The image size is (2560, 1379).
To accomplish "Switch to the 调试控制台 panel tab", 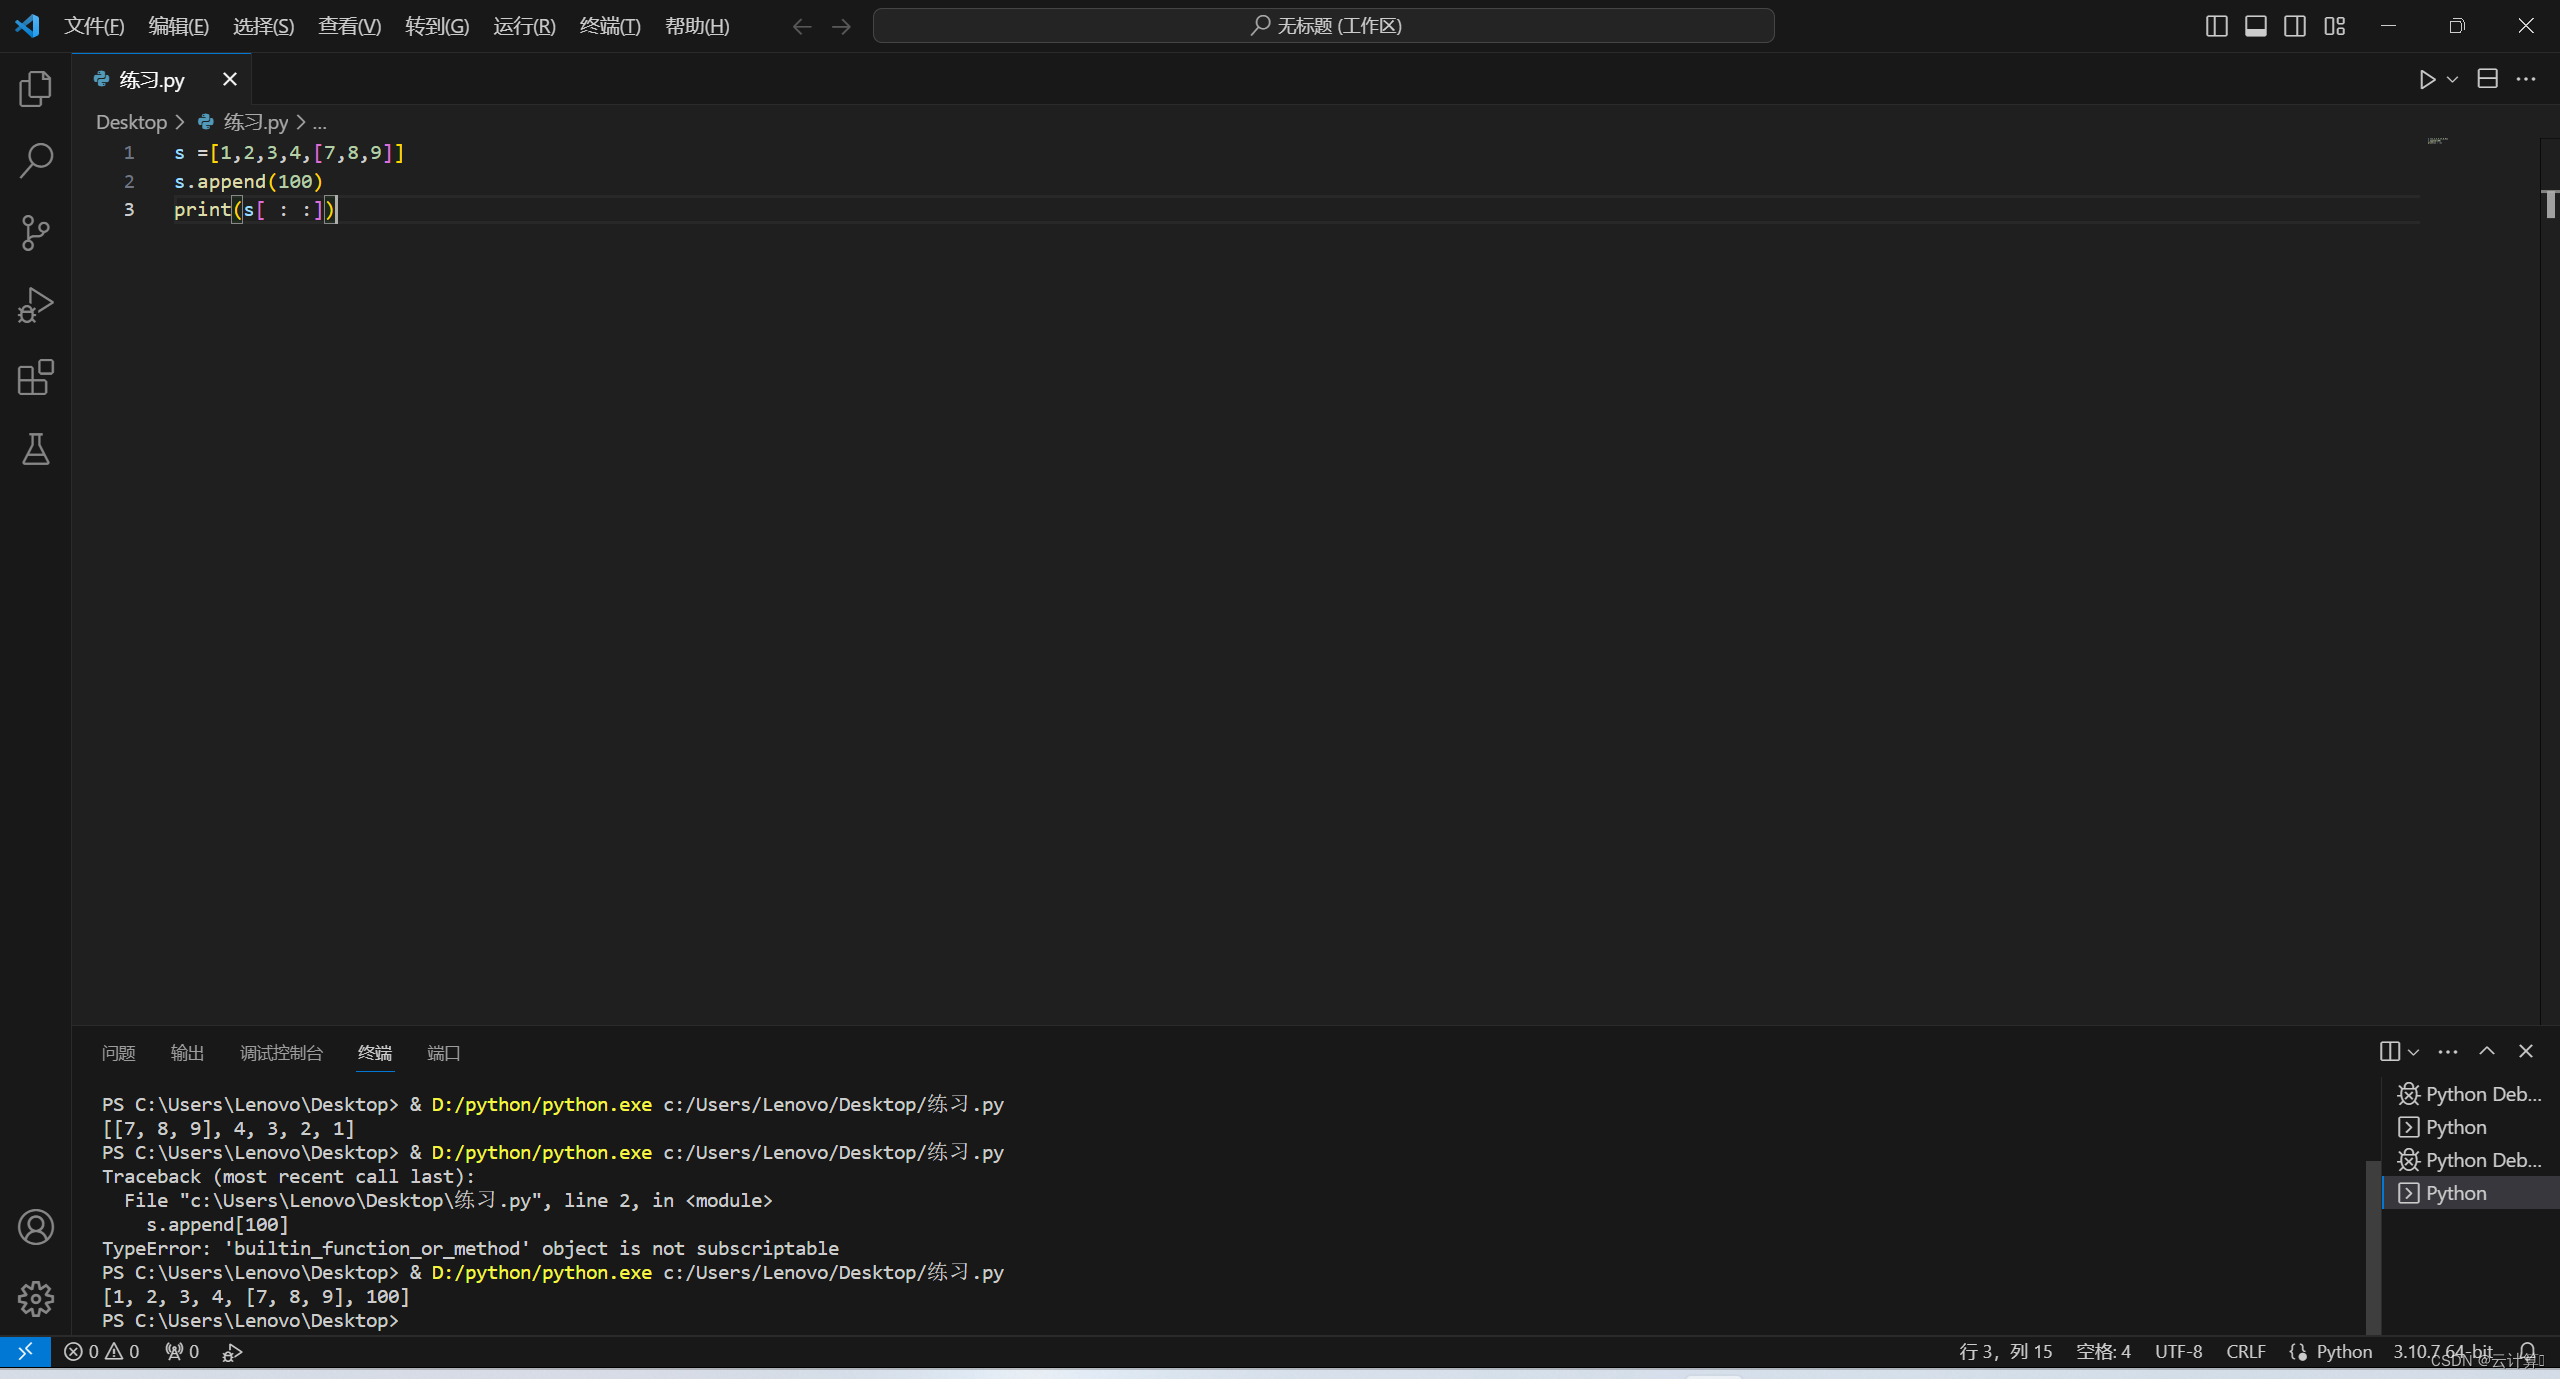I will pos(281,1053).
